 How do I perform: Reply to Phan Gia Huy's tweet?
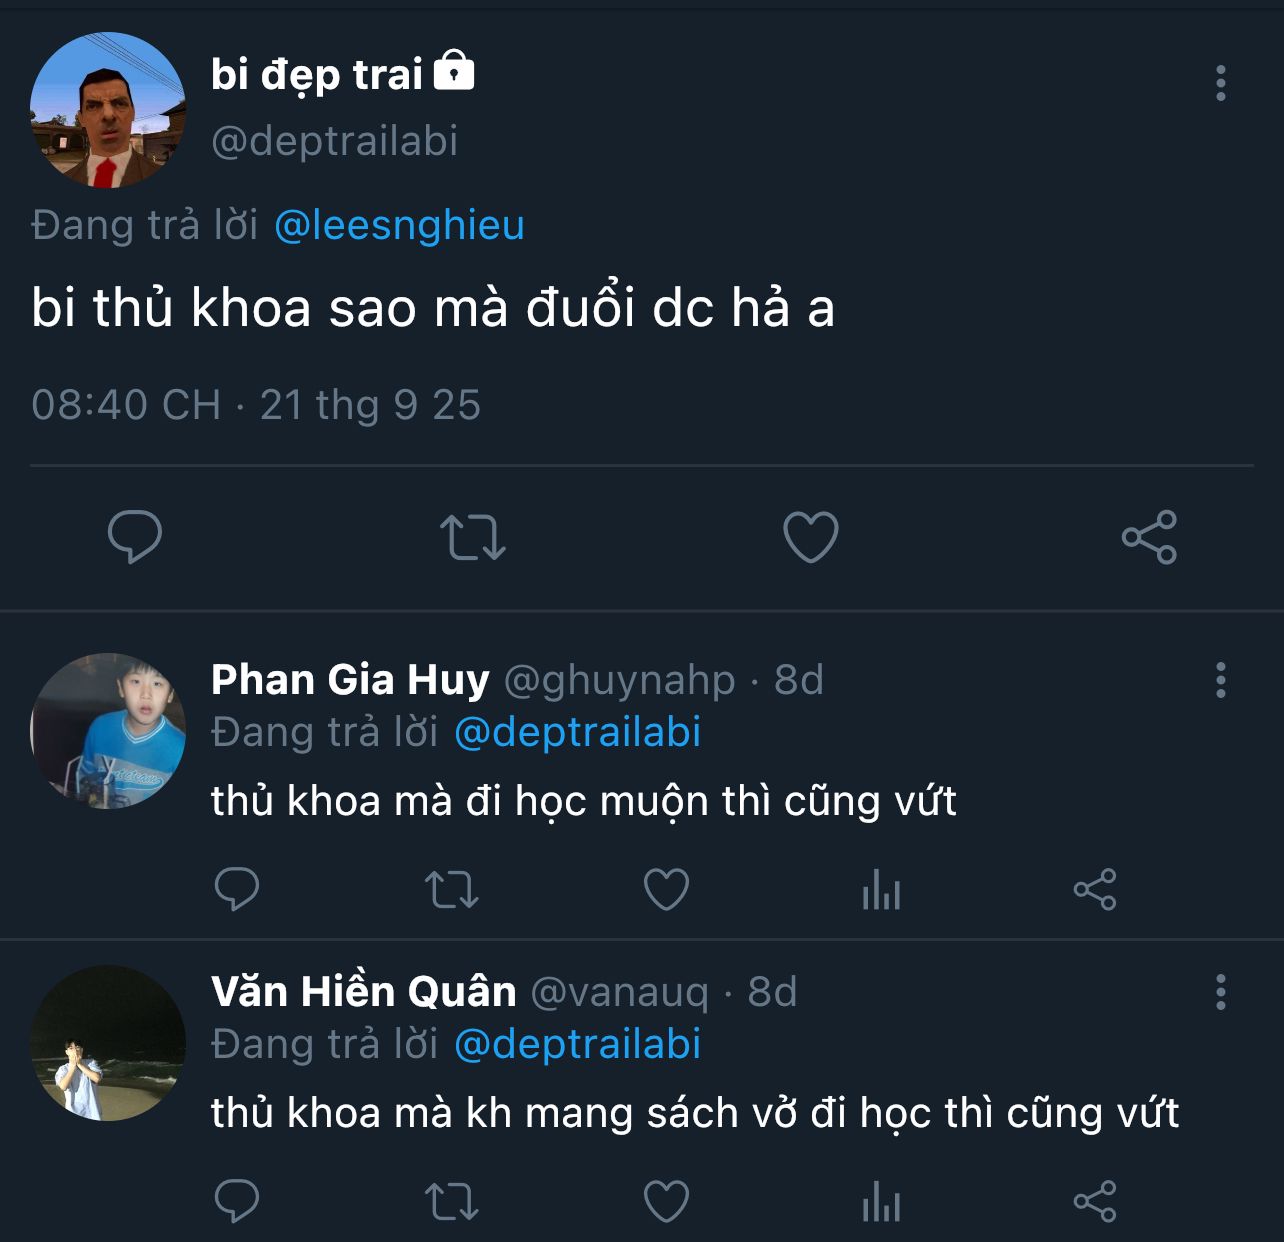tap(237, 889)
